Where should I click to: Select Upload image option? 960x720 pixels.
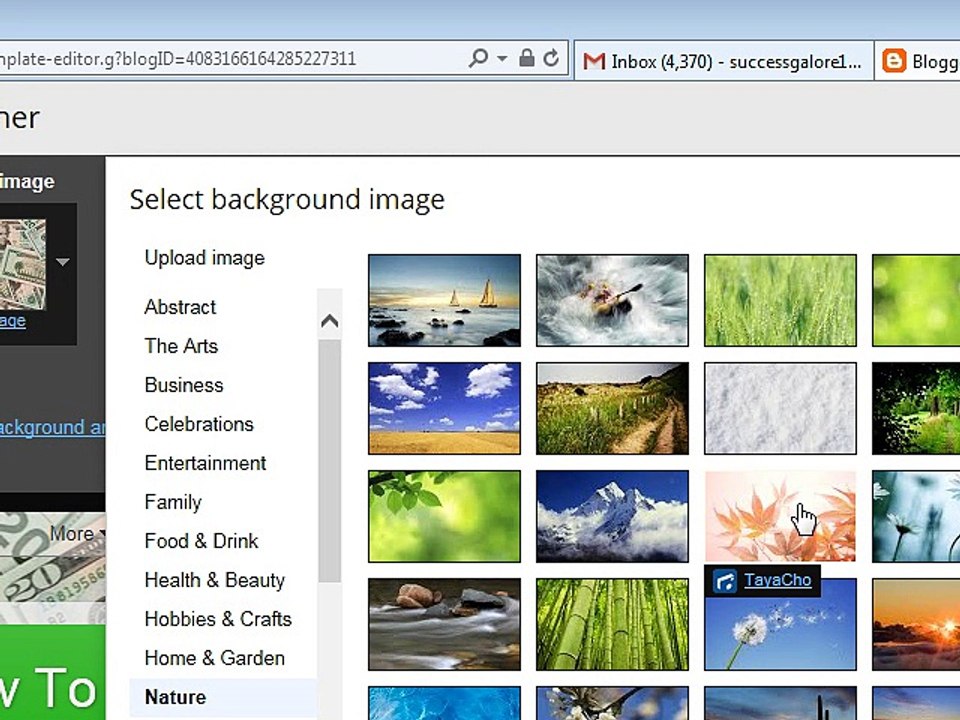204,258
